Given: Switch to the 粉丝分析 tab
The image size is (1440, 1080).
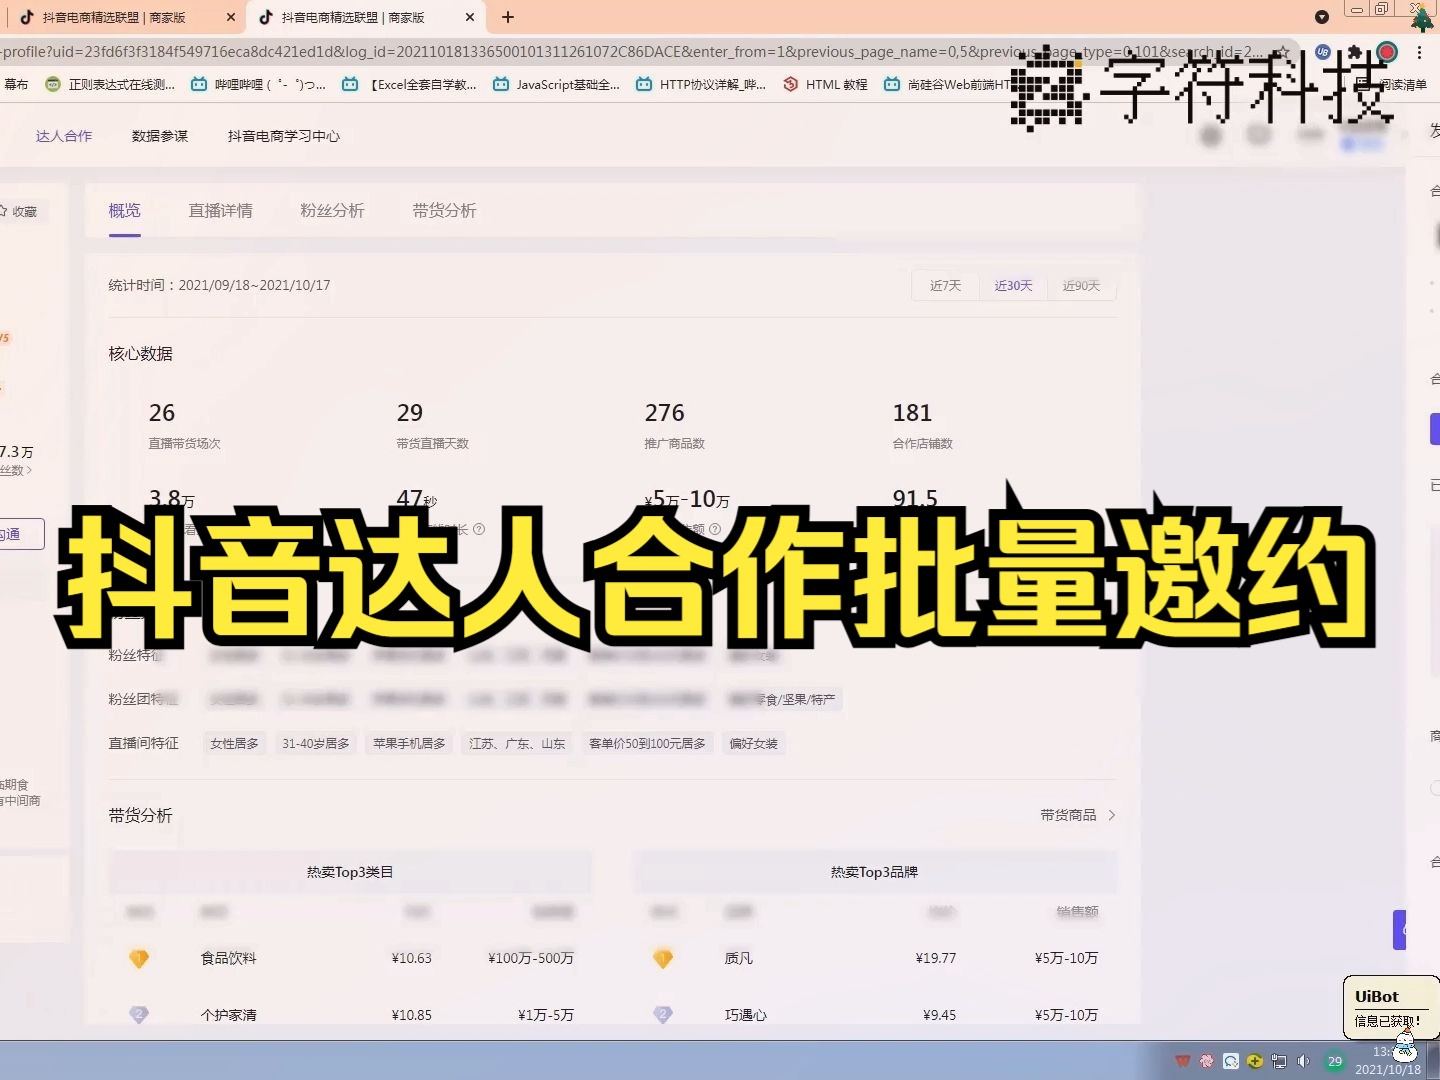Looking at the screenshot, I should point(332,210).
